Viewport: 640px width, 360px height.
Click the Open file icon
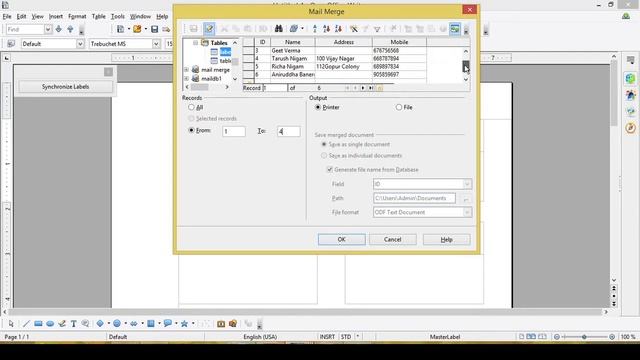click(x=137, y=29)
